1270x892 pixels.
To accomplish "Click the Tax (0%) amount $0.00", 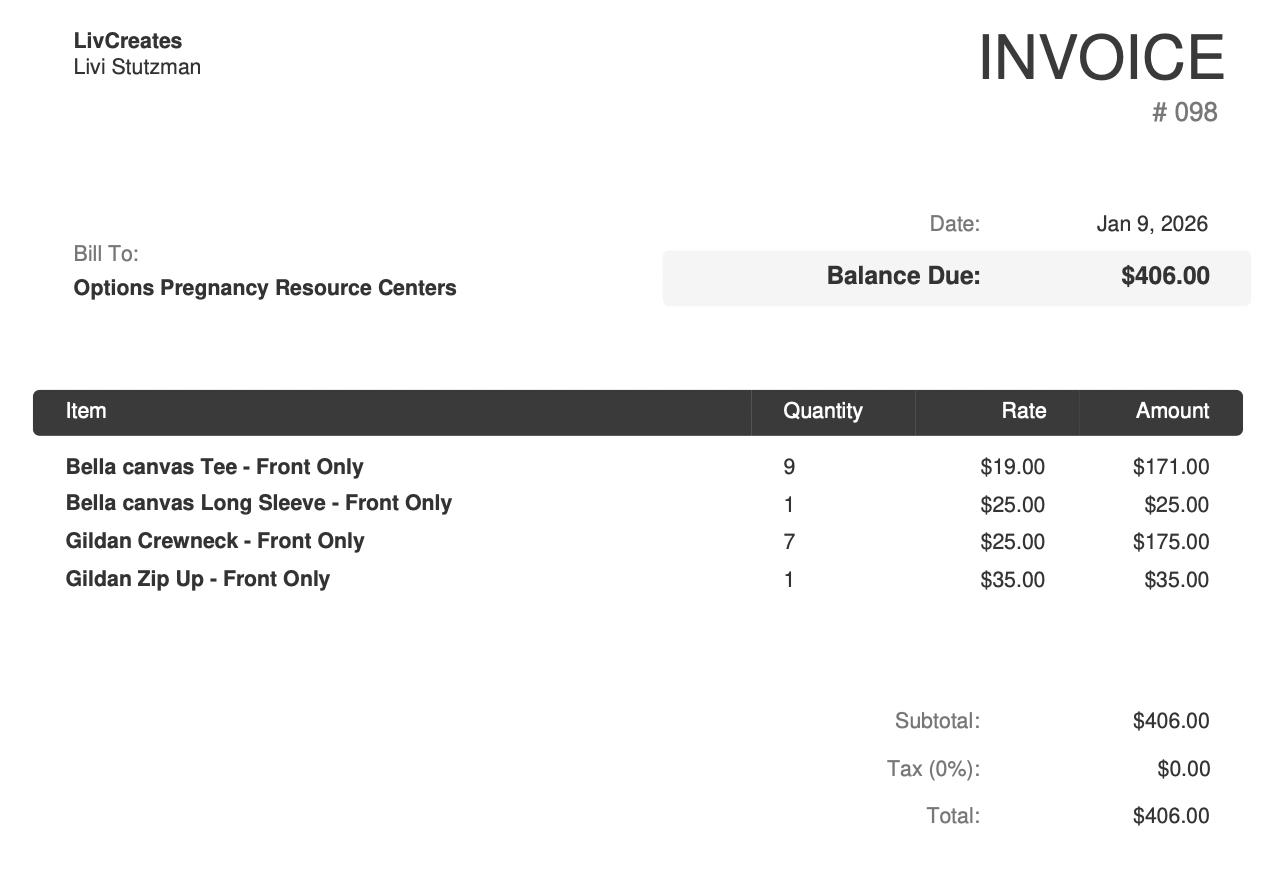I will pos(1183,769).
